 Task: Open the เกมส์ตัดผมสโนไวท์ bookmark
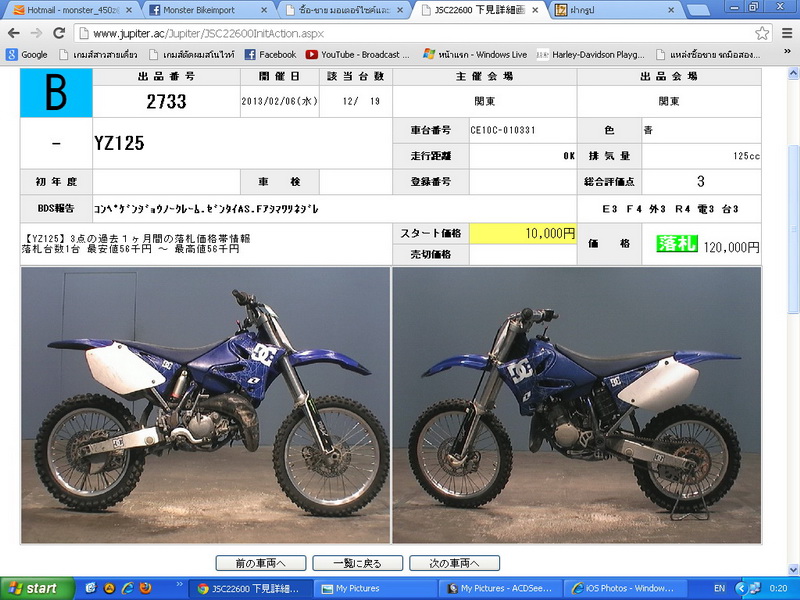192,55
